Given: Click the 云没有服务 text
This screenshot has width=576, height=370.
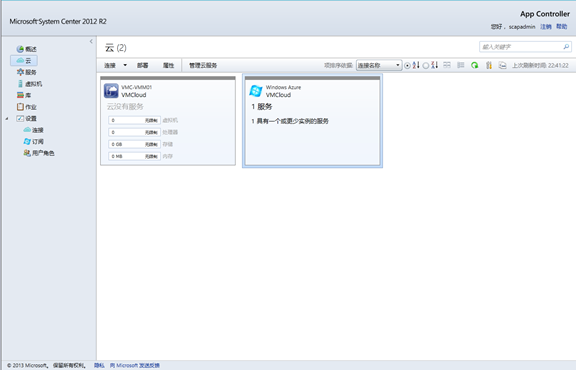Looking at the screenshot, I should coord(125,107).
